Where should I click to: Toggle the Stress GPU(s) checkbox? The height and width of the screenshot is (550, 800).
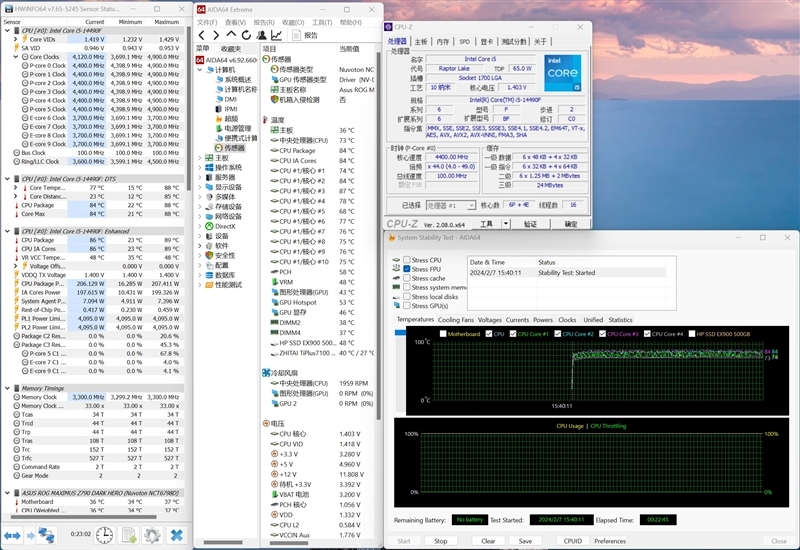pyautogui.click(x=405, y=305)
